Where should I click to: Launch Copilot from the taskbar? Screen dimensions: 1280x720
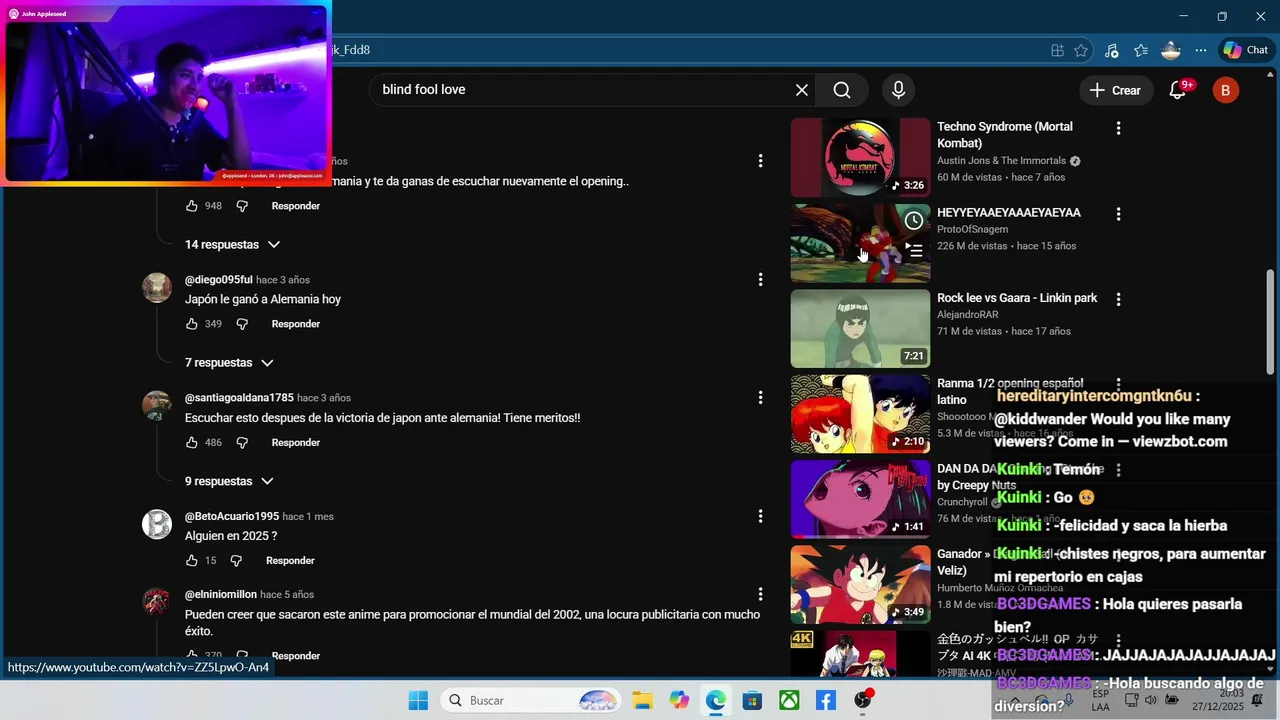click(680, 700)
